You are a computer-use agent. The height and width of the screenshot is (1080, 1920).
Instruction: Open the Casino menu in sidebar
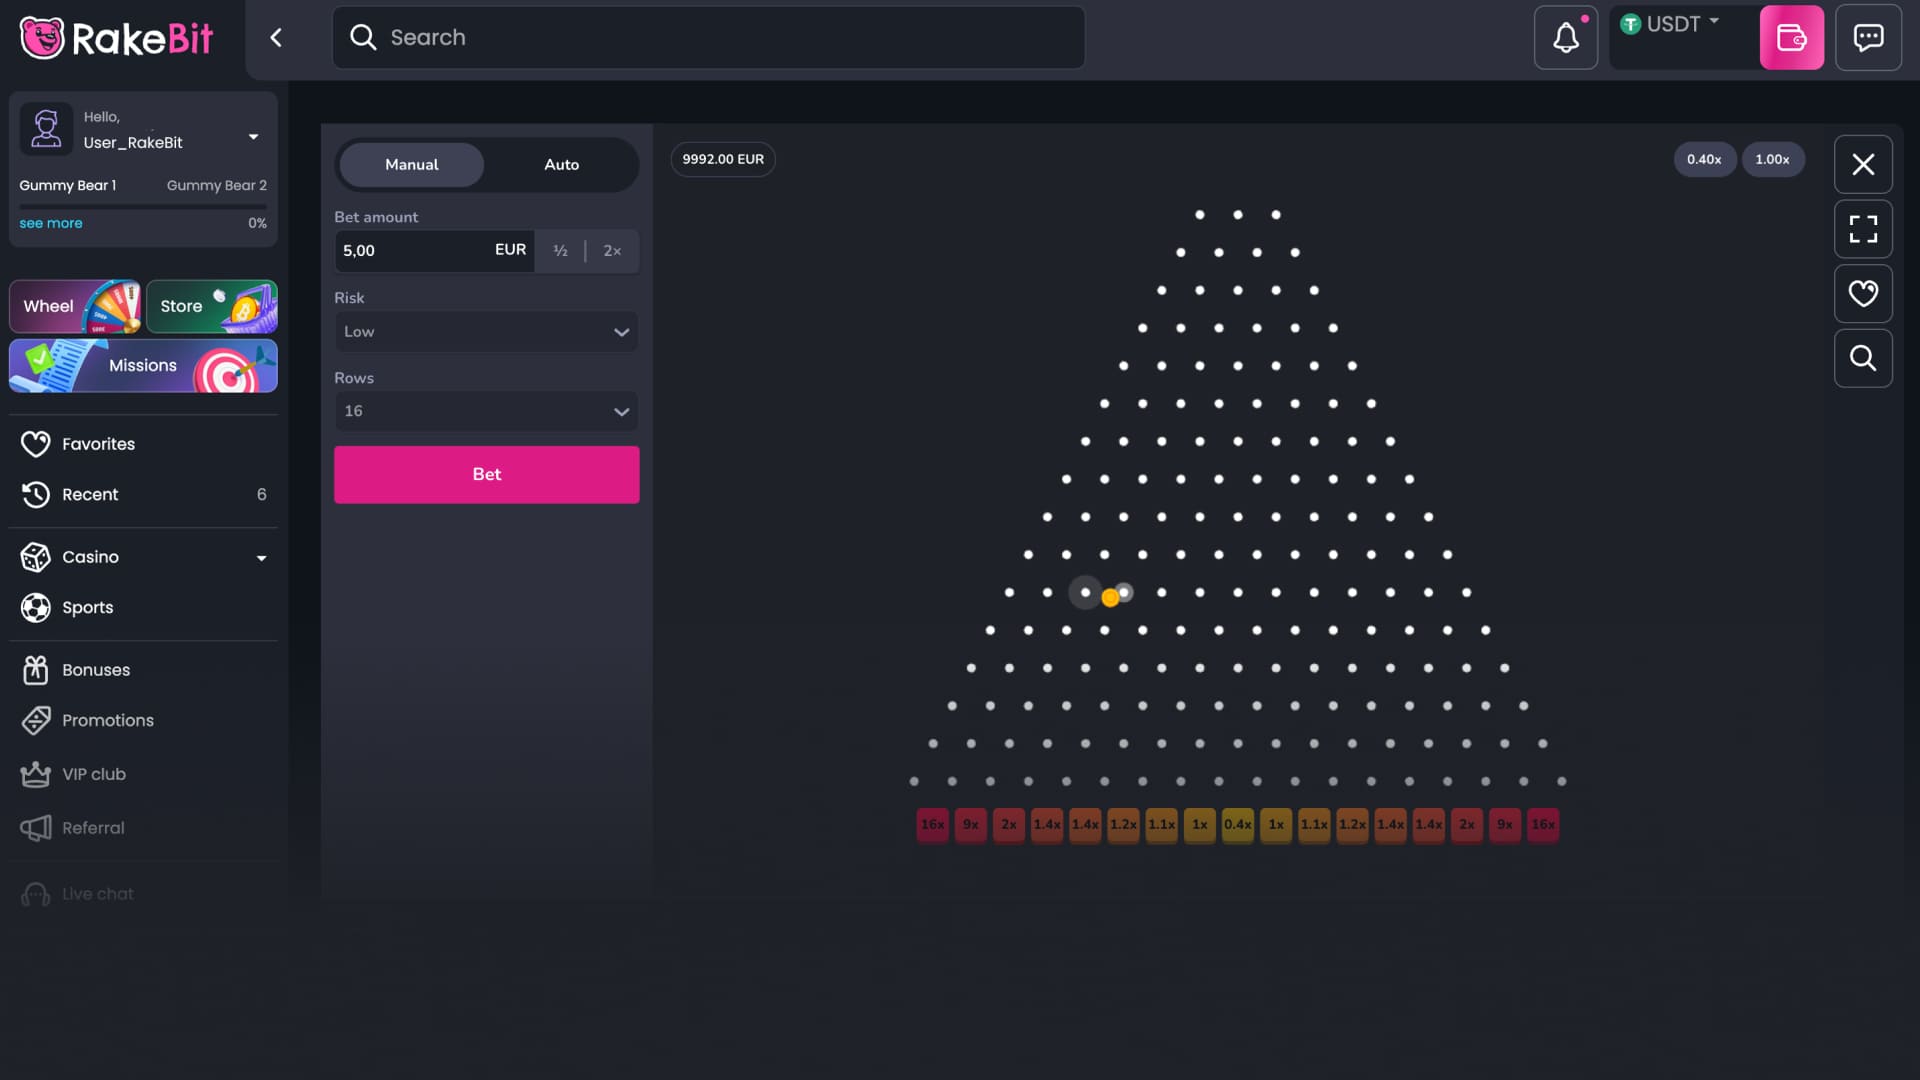(x=90, y=557)
